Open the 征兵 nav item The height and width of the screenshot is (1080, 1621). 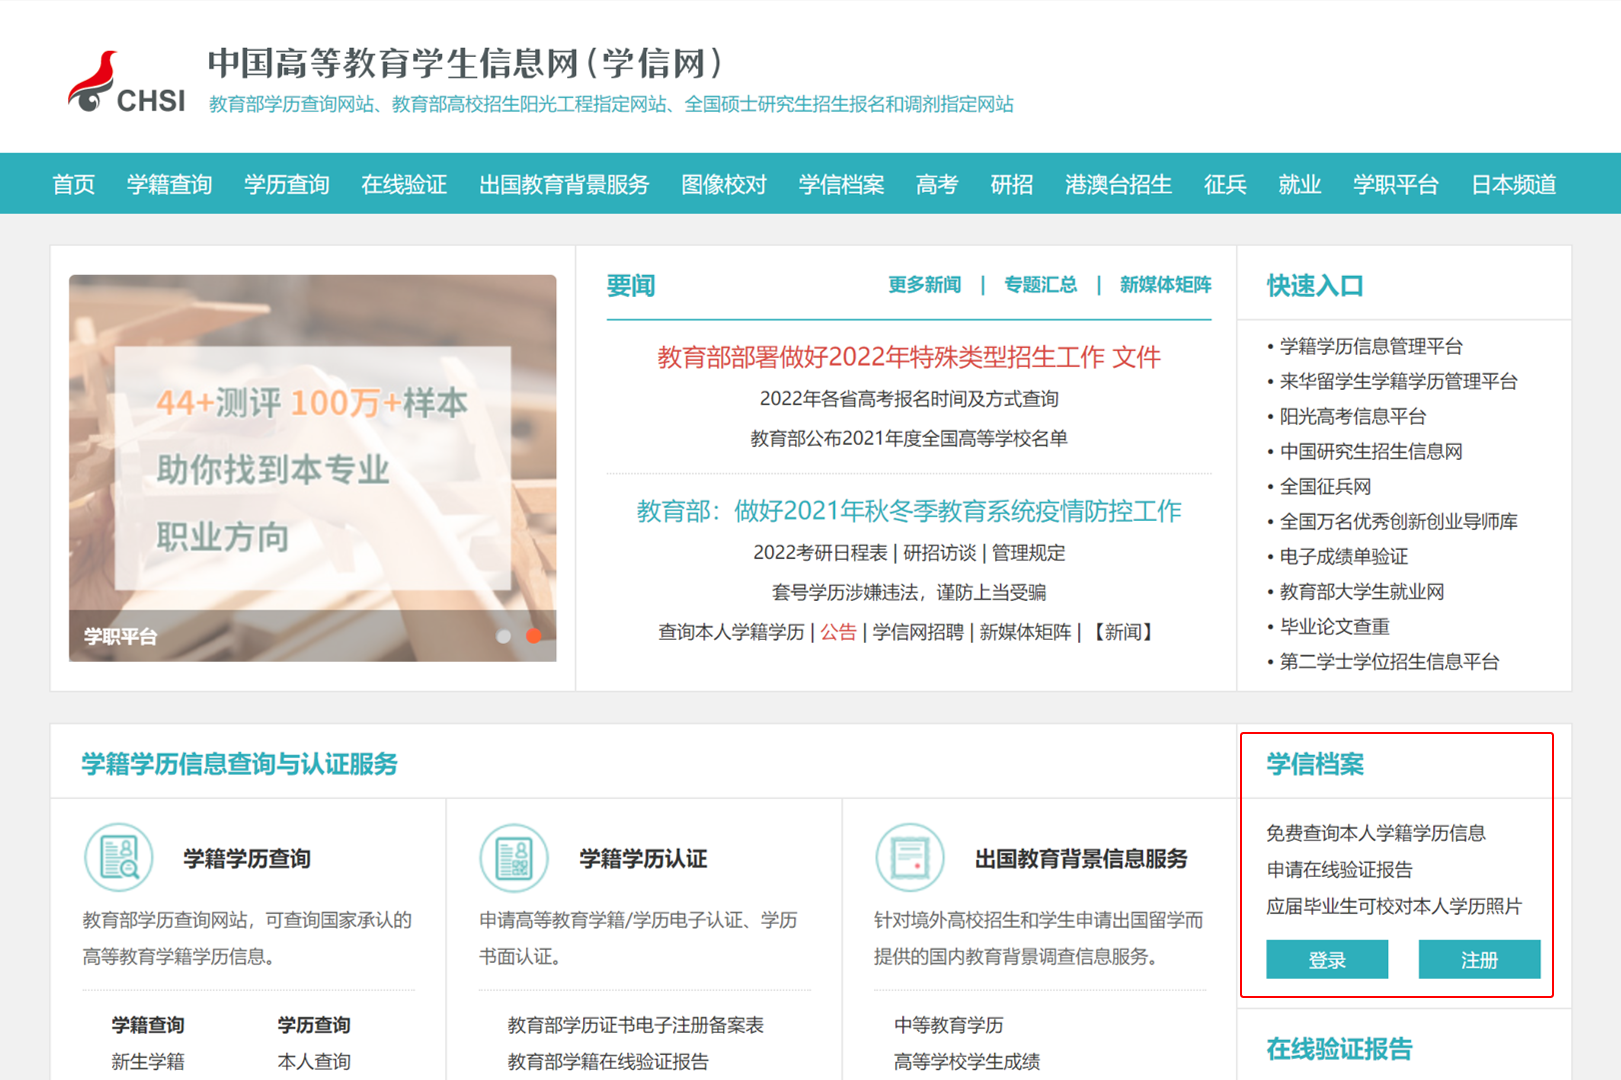(1225, 184)
